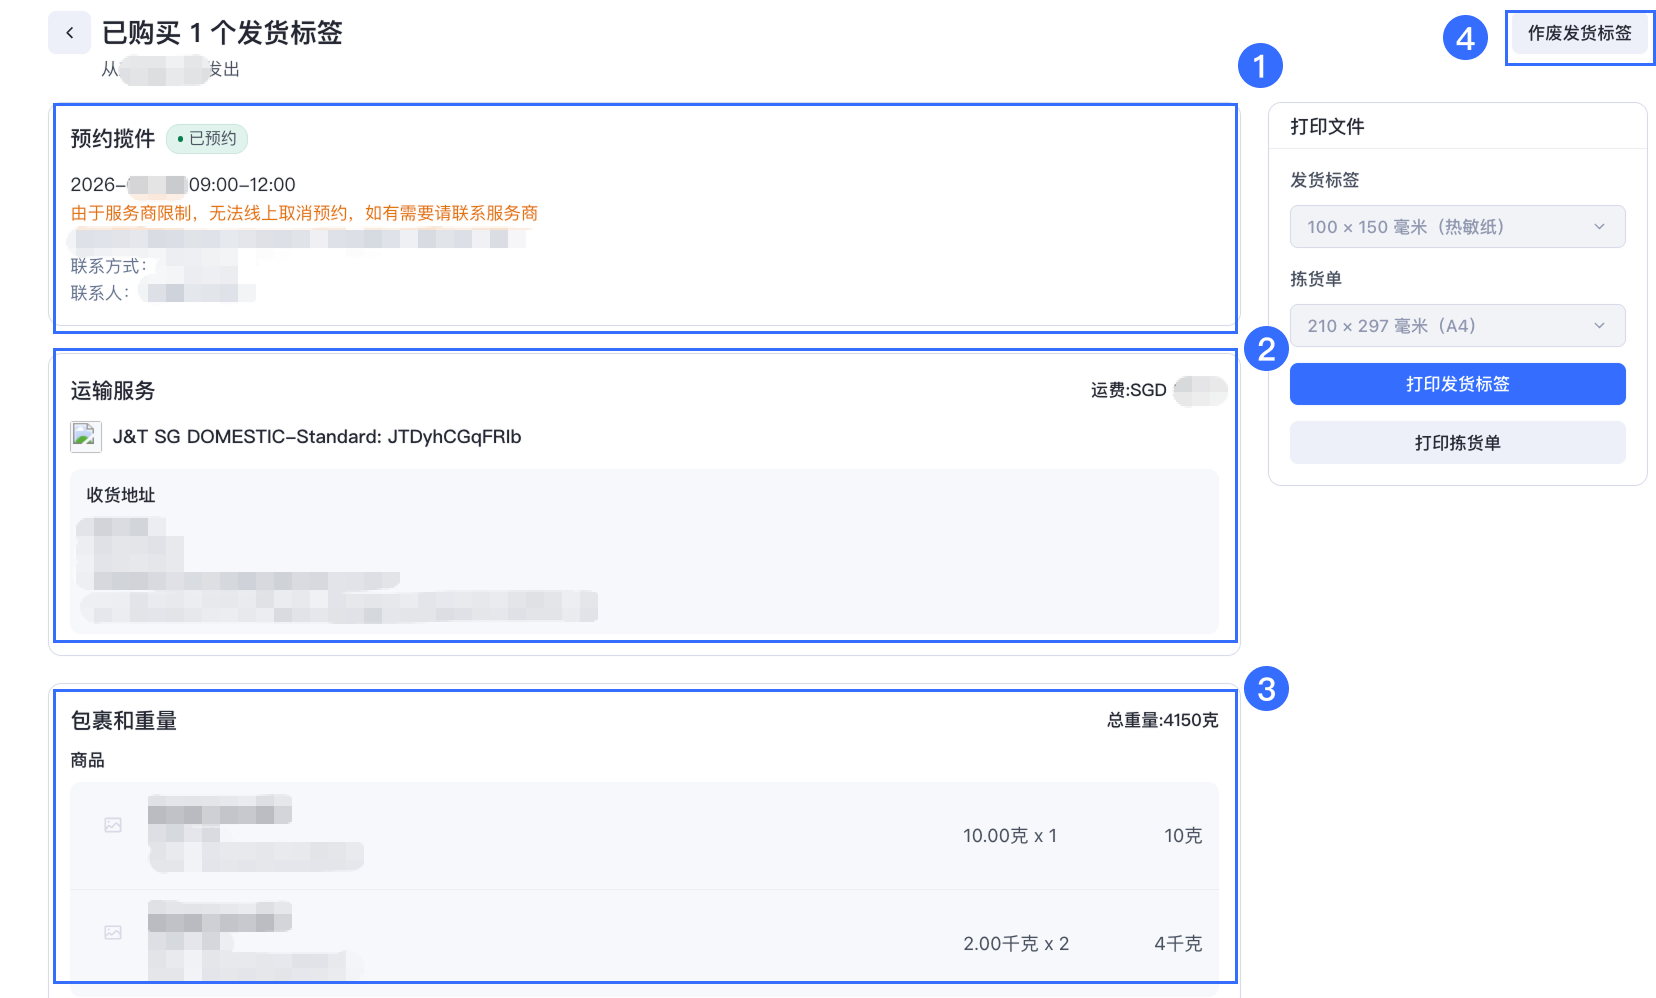The width and height of the screenshot is (1656, 998).
Task: Click the blue annotation marker numbered 3
Action: 1266,688
